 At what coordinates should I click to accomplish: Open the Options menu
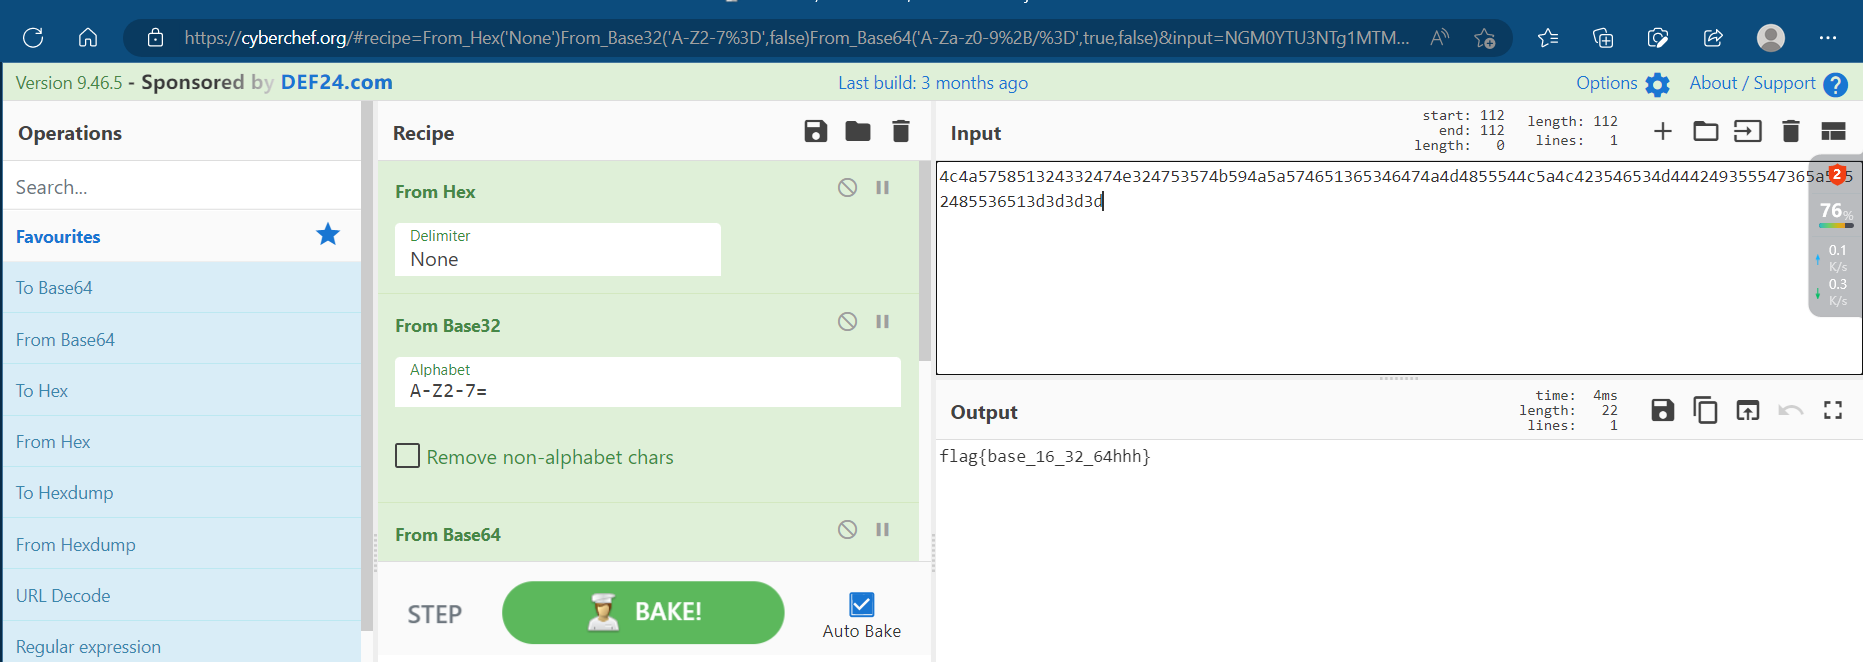1622,84
